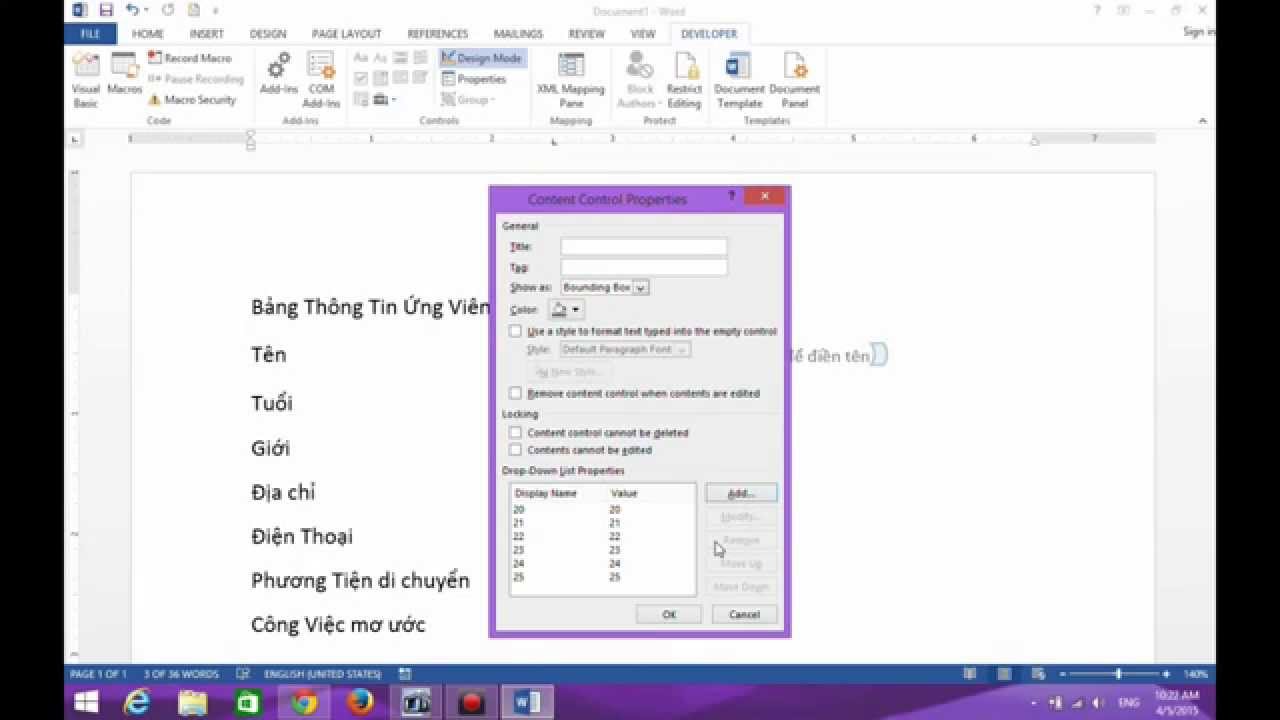Open Undo history dropdown arrow
The width and height of the screenshot is (1280, 720).
(146, 10)
